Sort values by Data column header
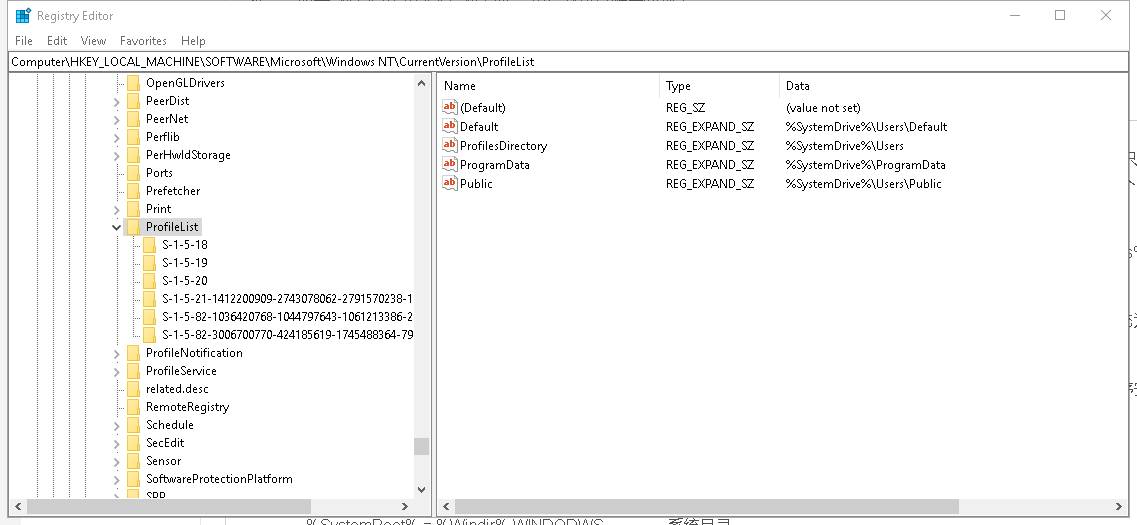Viewport: 1137px width, 525px height. tap(954, 86)
